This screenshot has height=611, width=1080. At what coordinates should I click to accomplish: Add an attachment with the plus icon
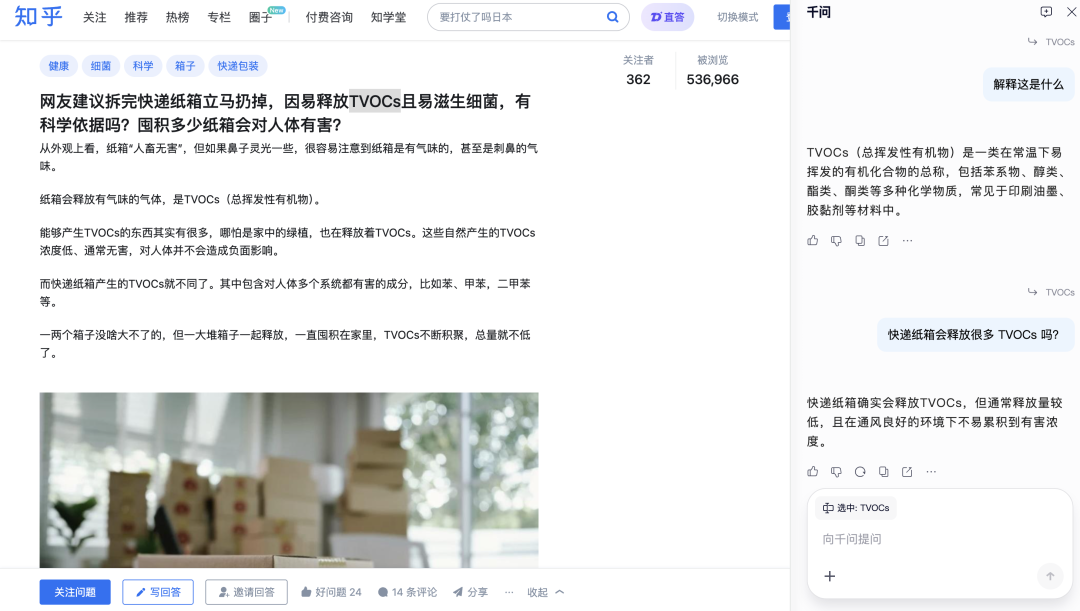829,576
